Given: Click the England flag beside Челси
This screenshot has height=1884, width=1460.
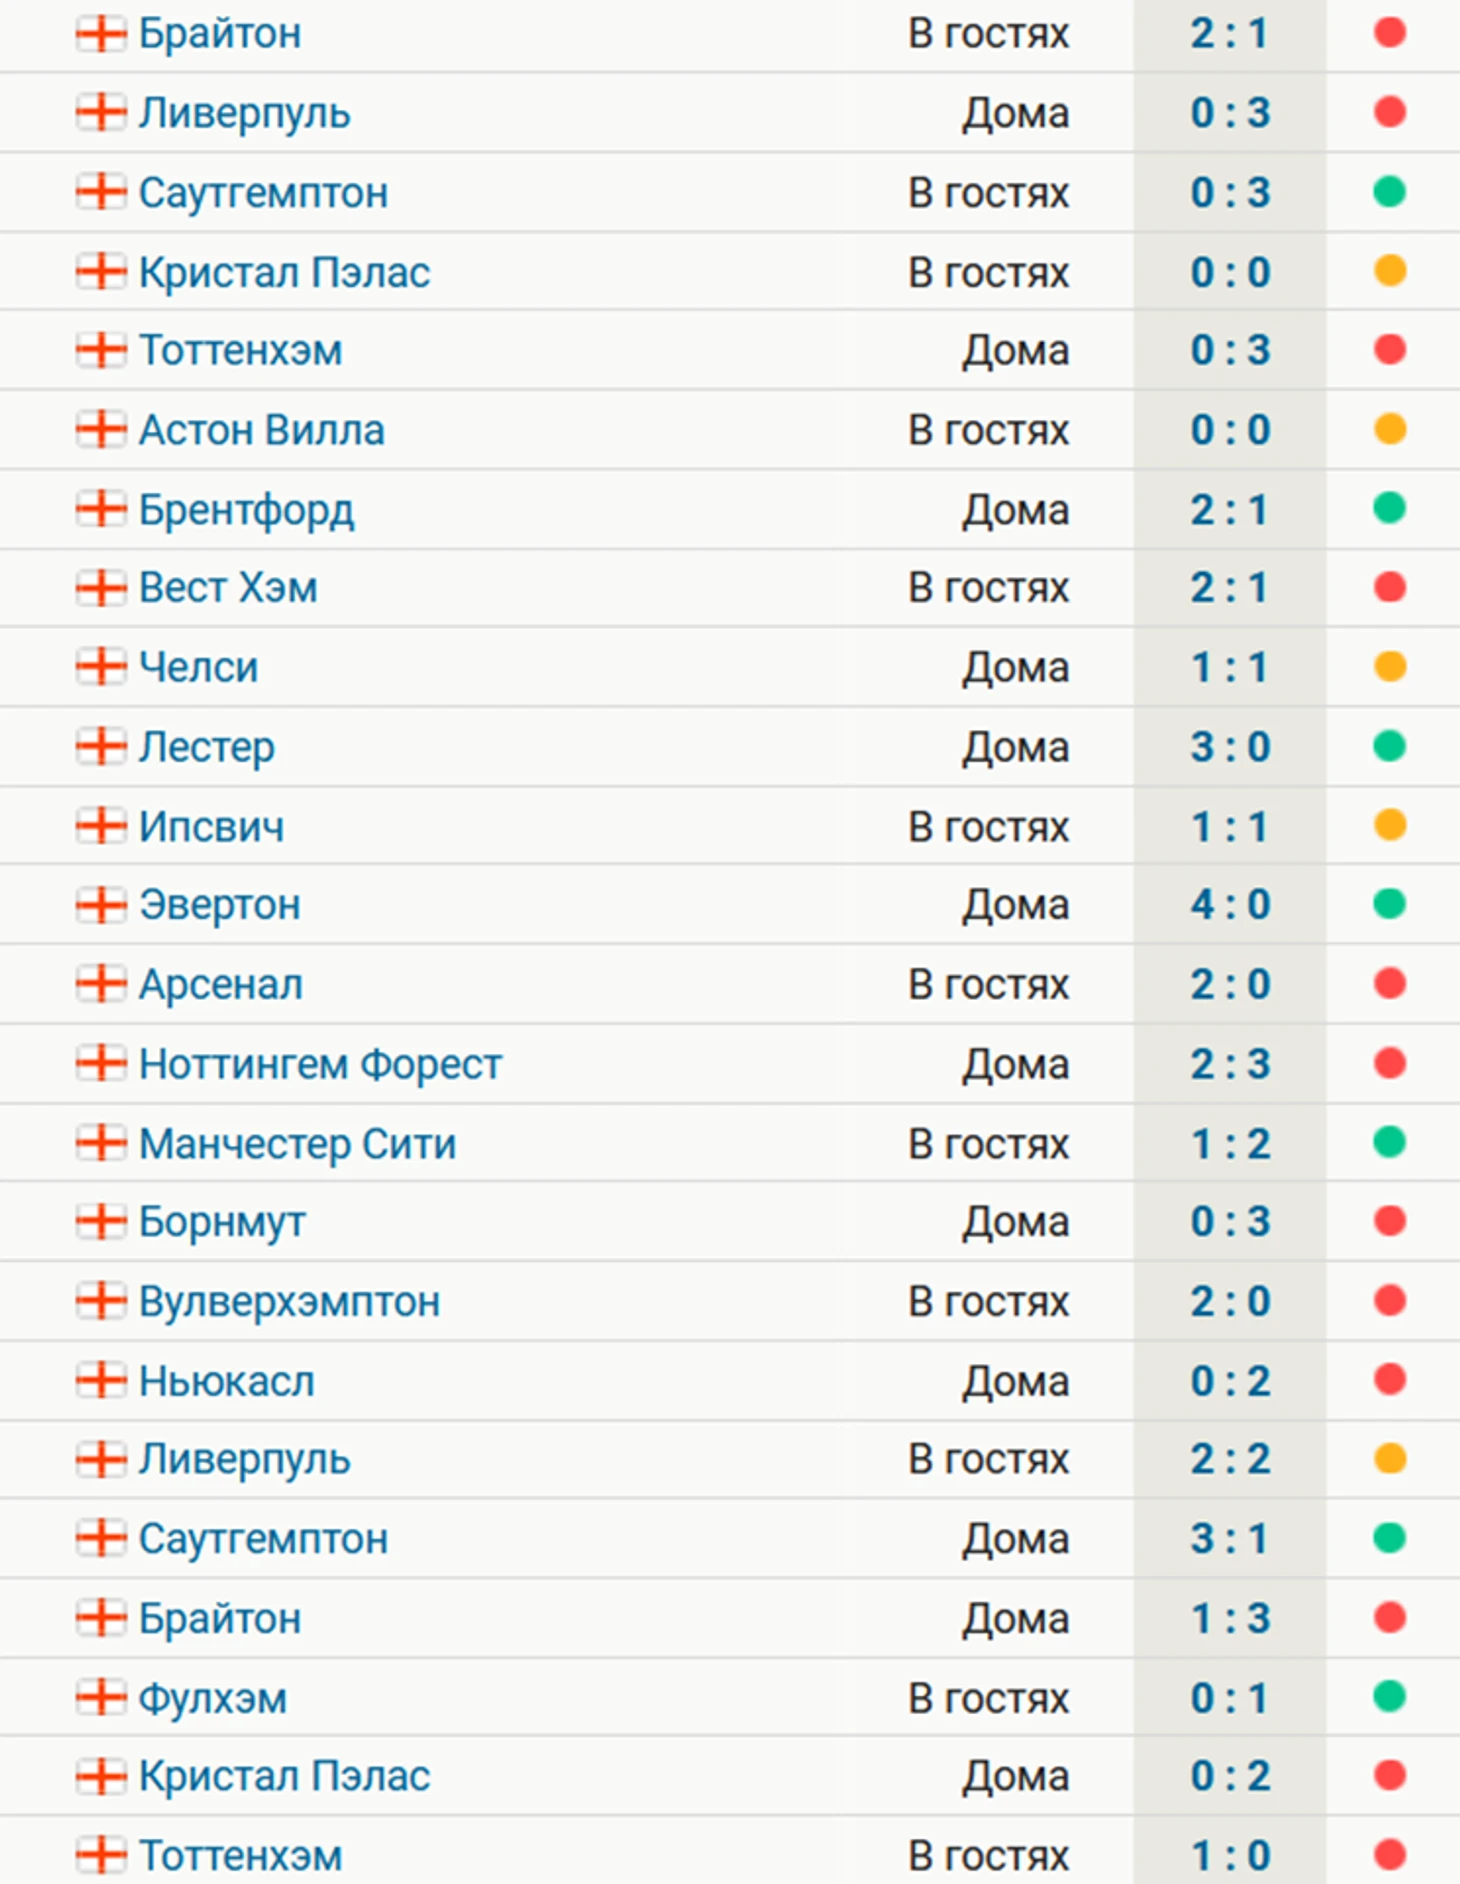Looking at the screenshot, I should point(101,666).
